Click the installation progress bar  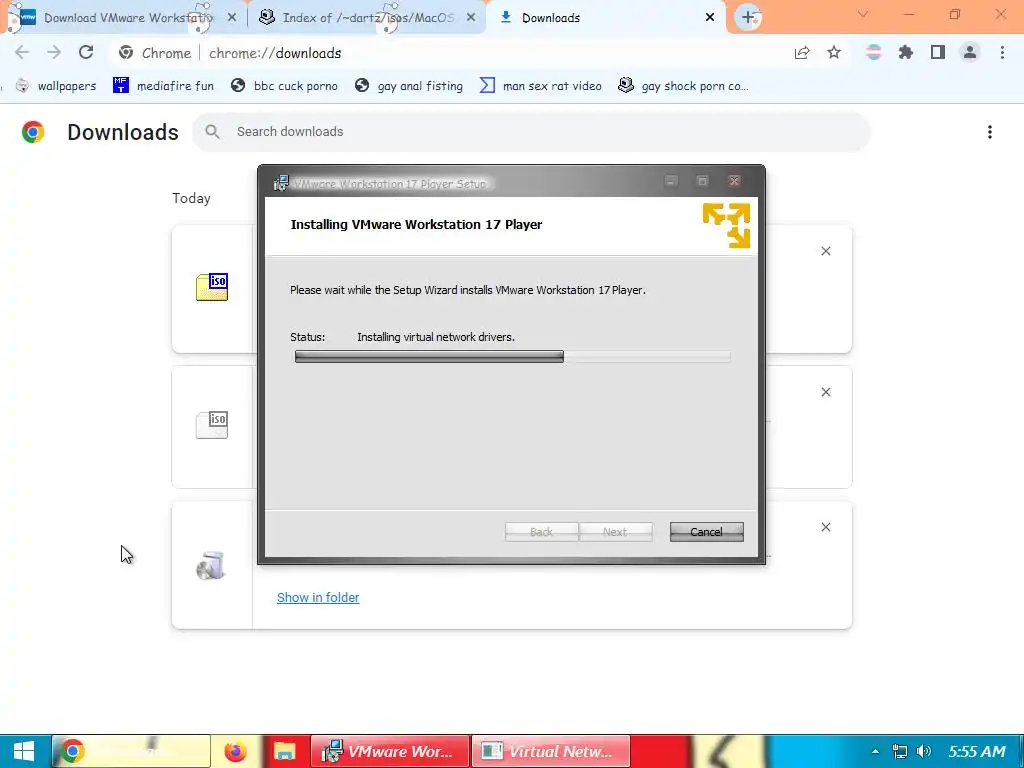coord(513,357)
